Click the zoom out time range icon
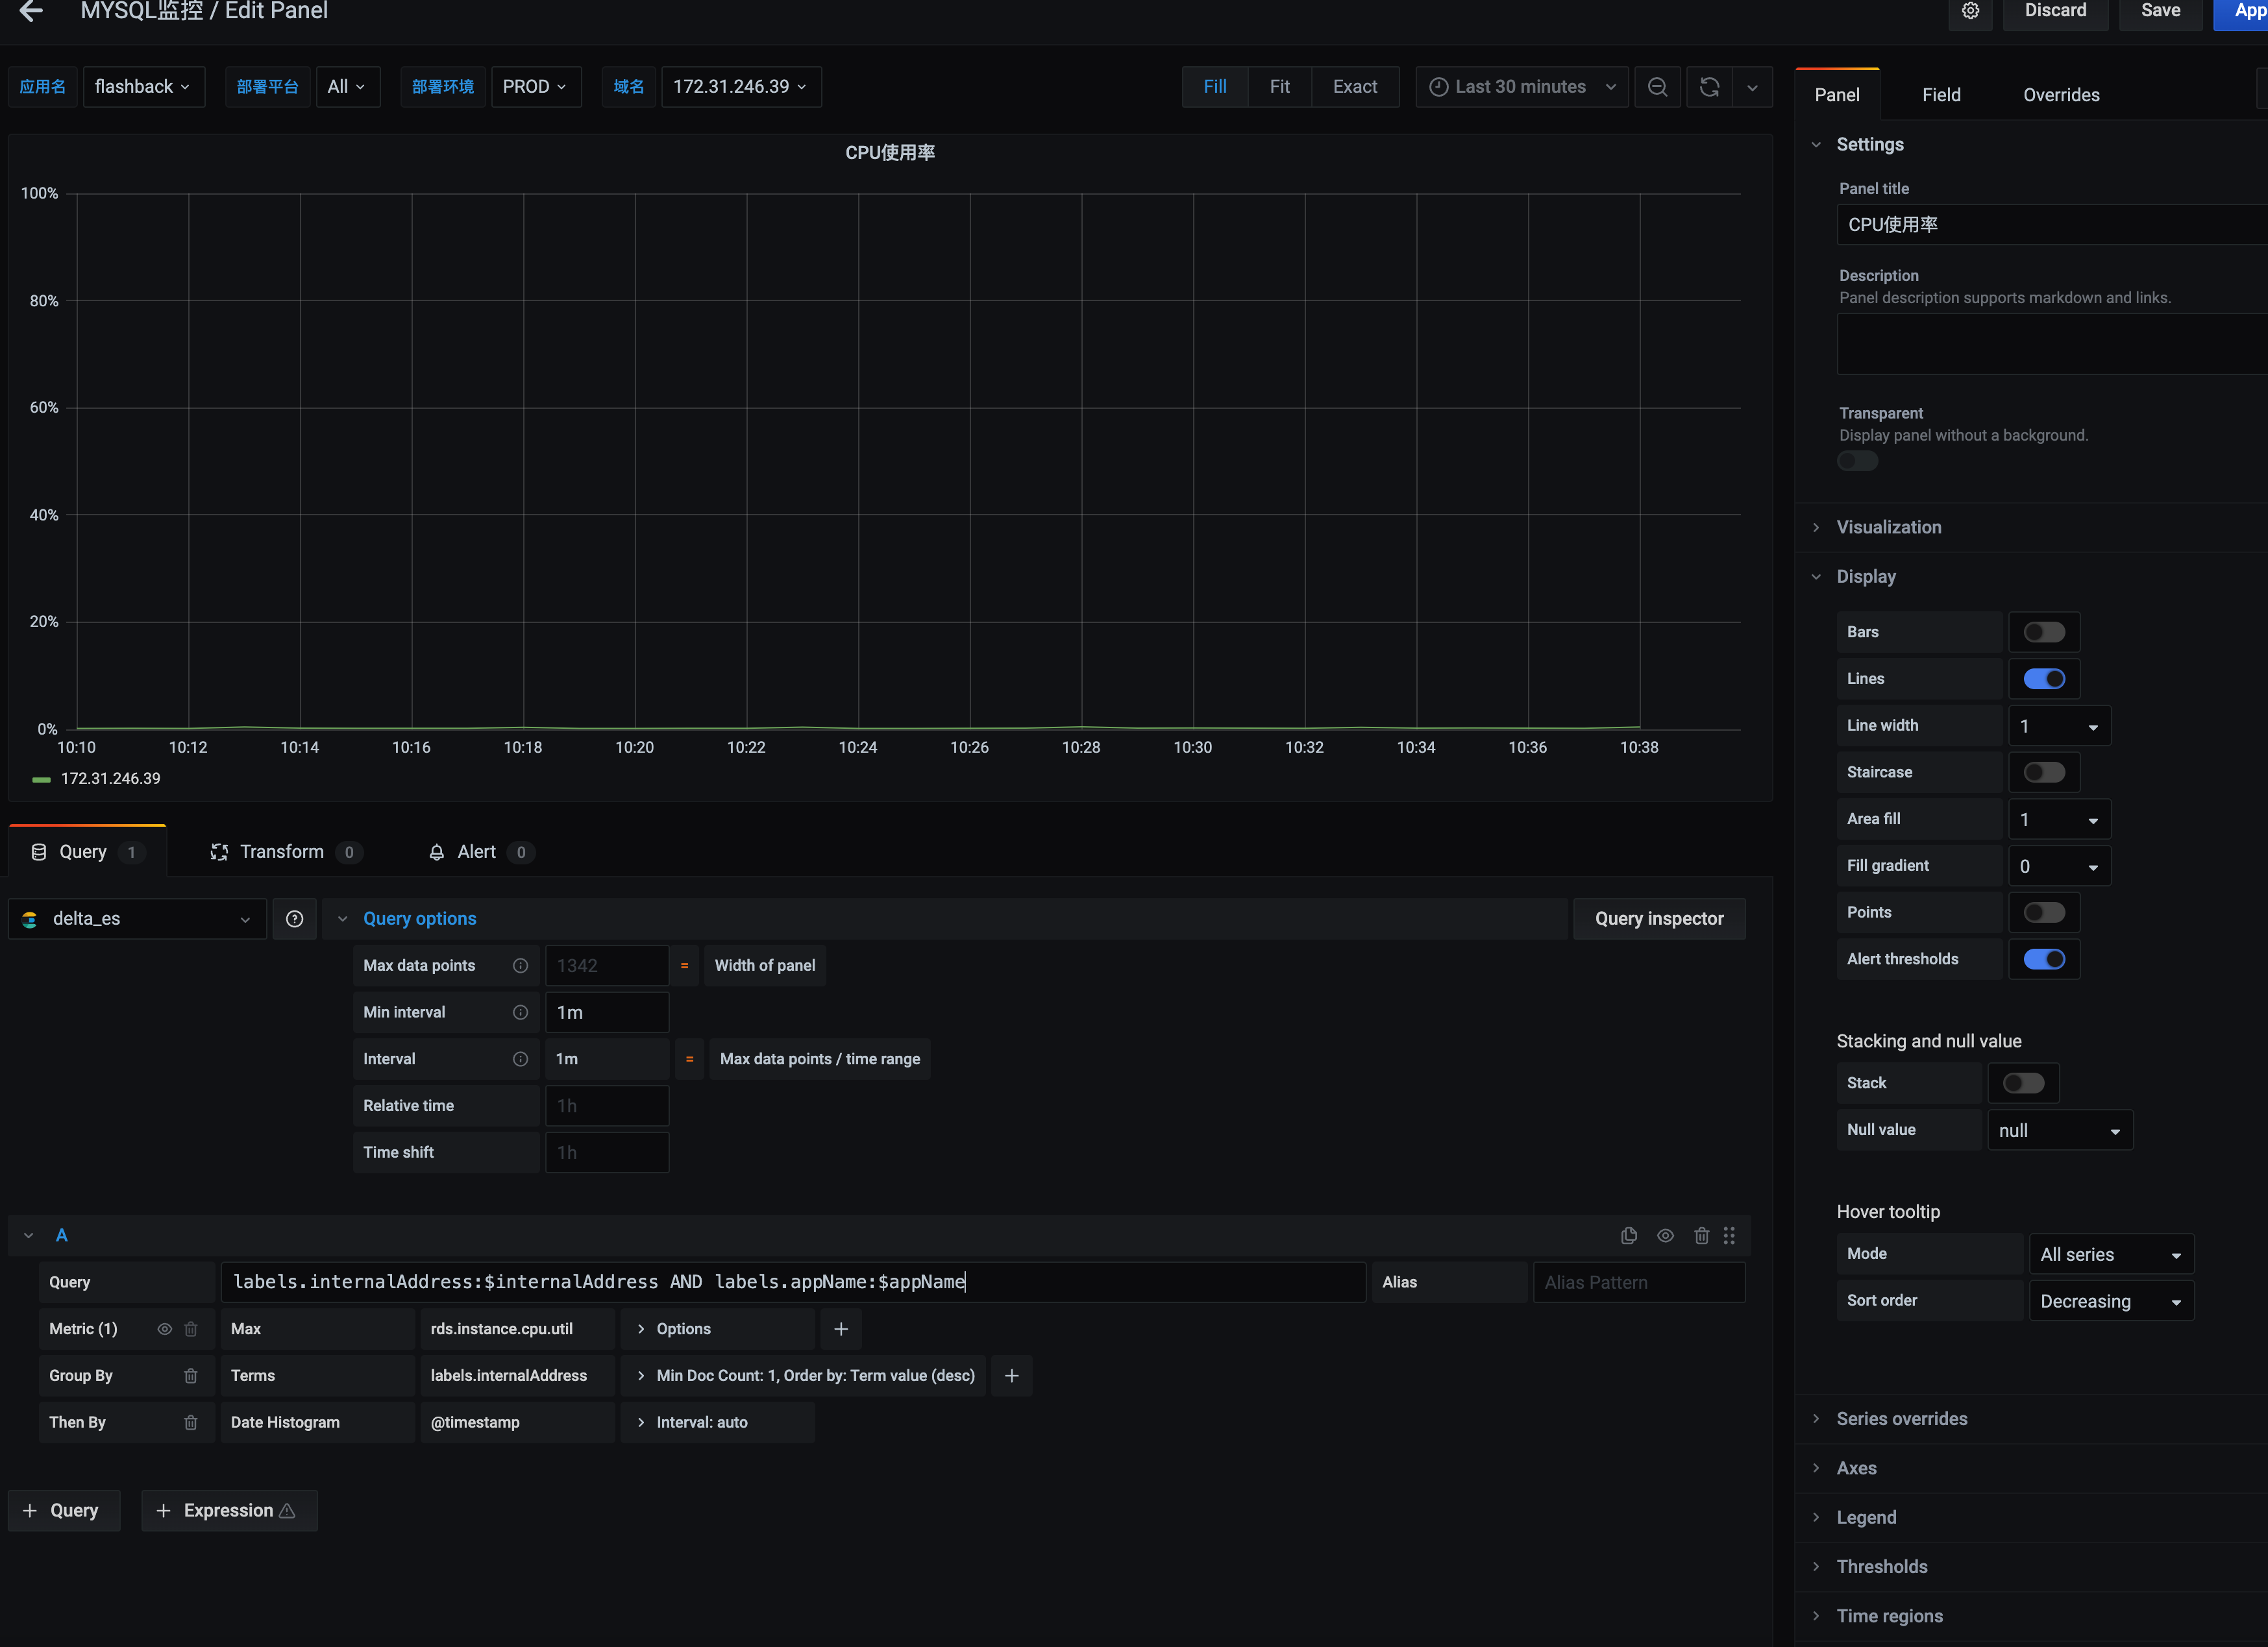Viewport: 2268px width, 1647px height. tap(1657, 87)
